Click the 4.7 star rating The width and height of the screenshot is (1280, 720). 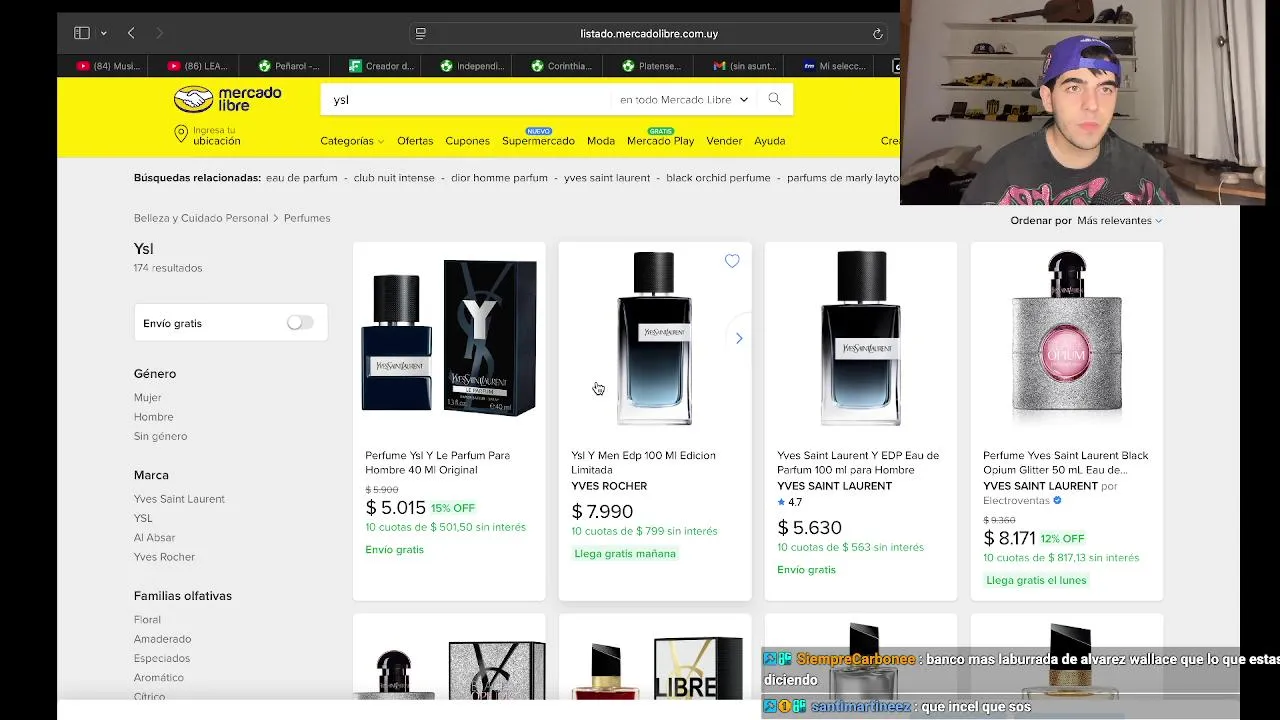coord(790,502)
